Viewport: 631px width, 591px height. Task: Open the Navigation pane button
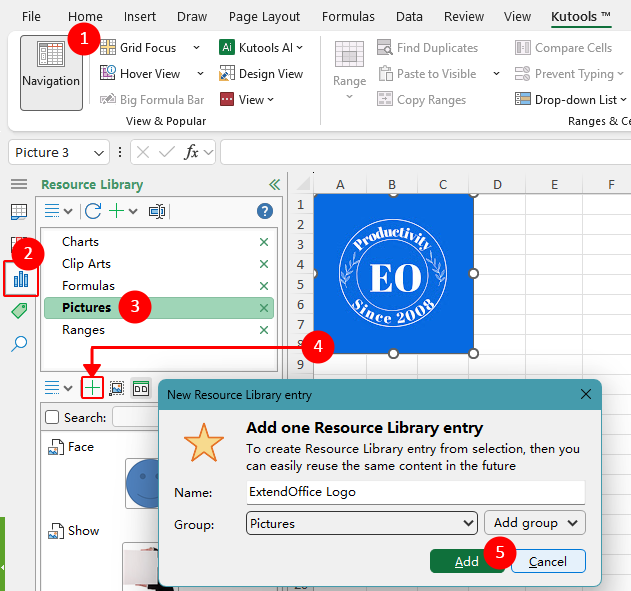(x=51, y=72)
